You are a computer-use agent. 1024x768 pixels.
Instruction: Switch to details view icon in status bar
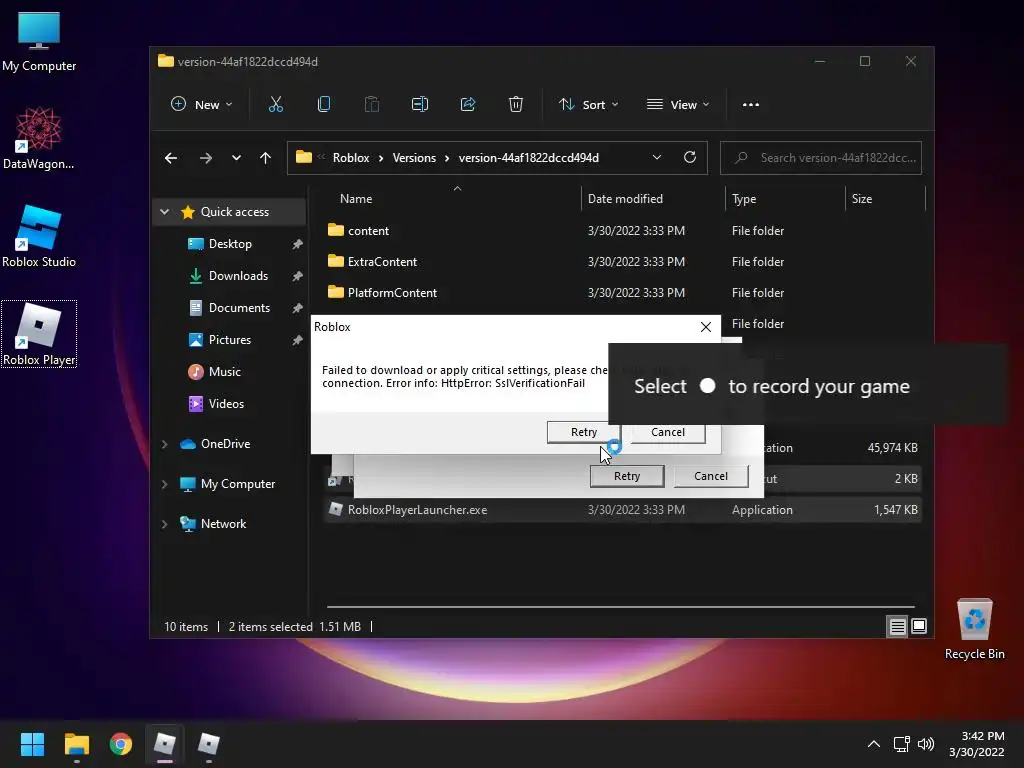tap(897, 627)
